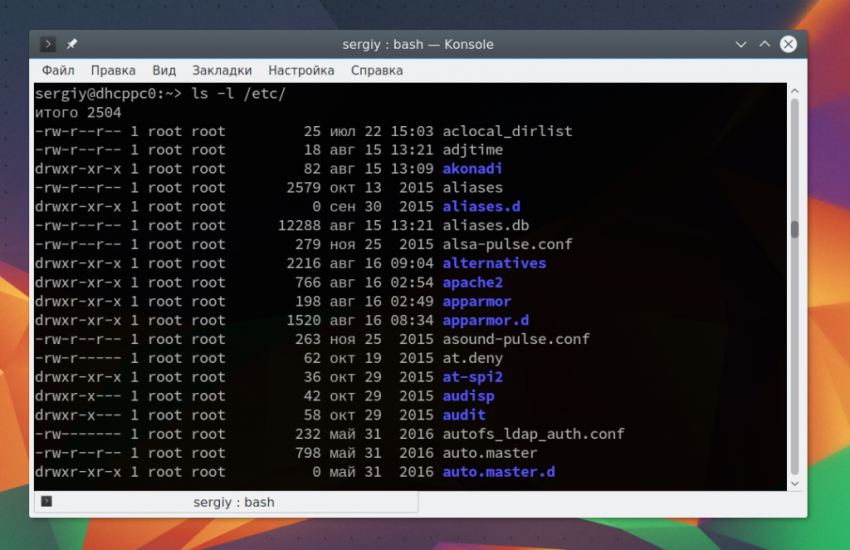Viewport: 850px width, 550px height.
Task: Minimize Konsole with the down chevron
Action: 740,44
